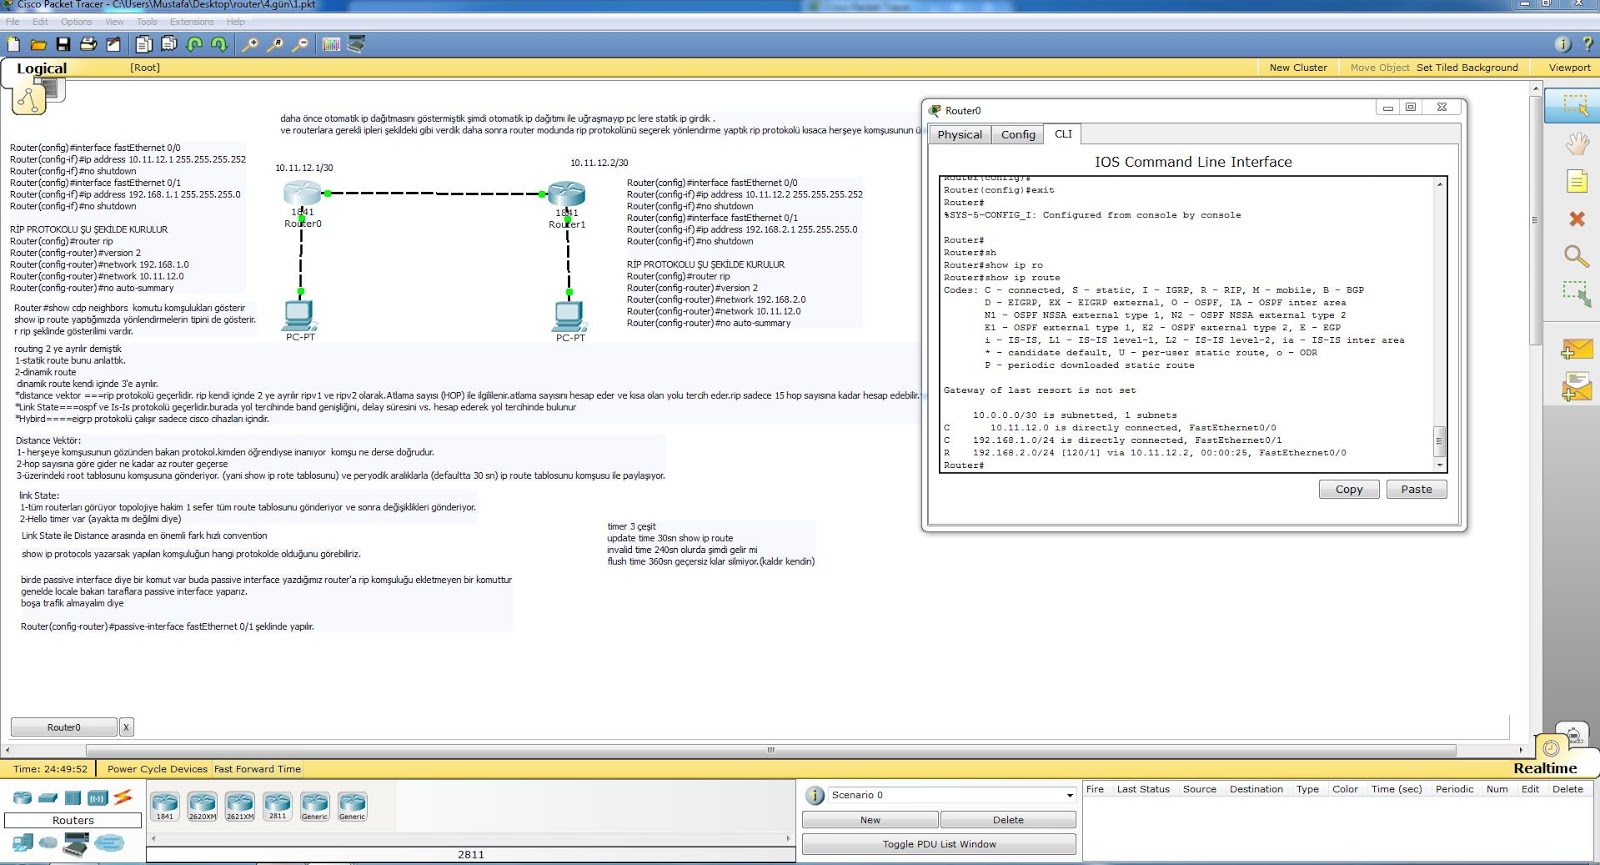Pick the 2621XM router model
Image resolution: width=1600 pixels, height=865 pixels.
(240, 806)
